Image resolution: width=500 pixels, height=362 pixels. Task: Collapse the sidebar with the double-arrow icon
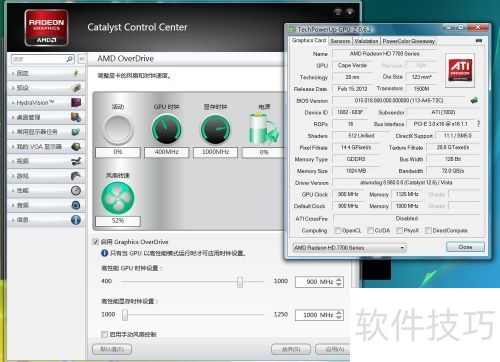82,59
